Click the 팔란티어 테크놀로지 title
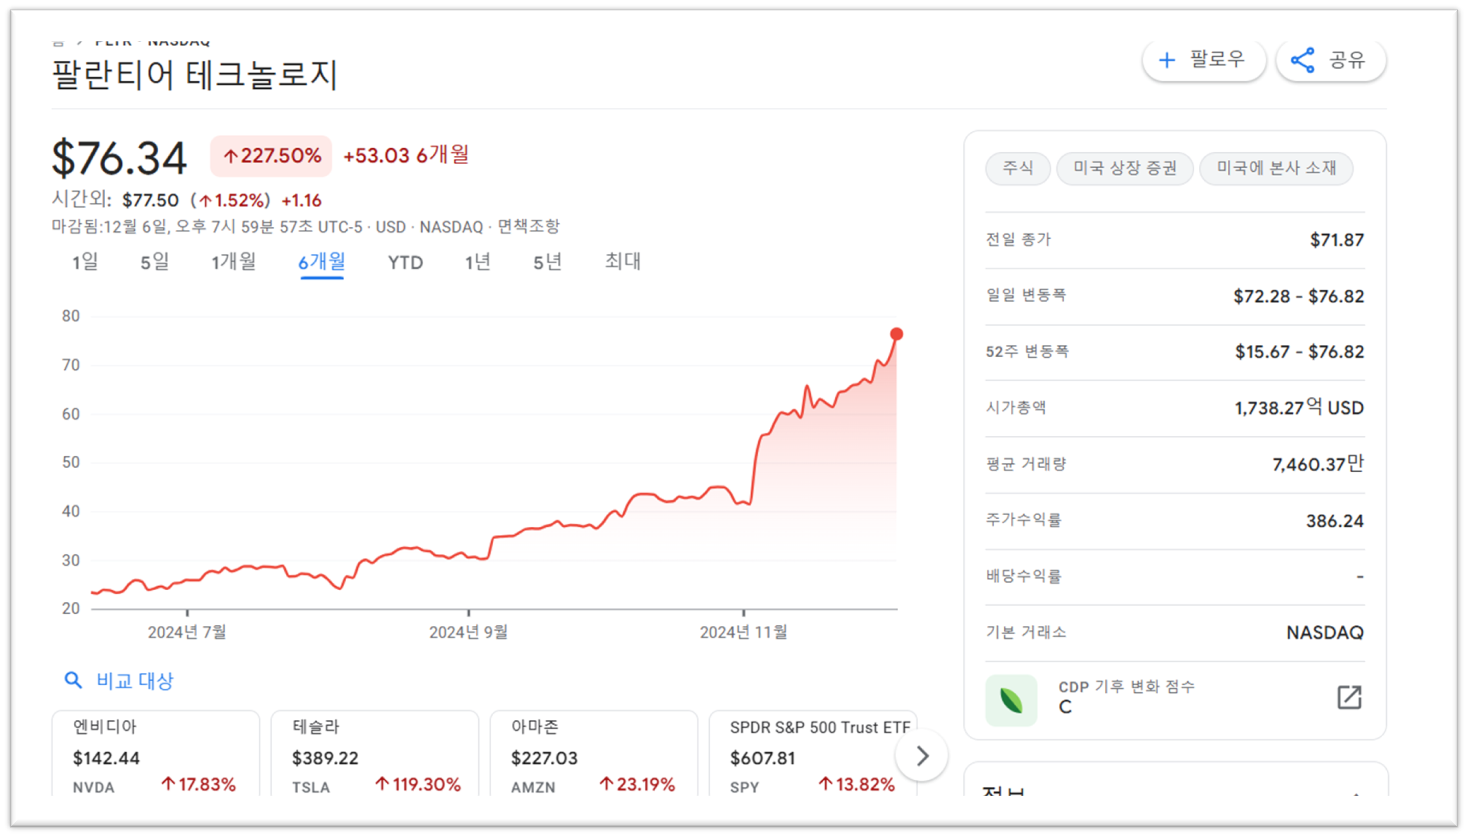The image size is (1468, 837). pyautogui.click(x=195, y=75)
